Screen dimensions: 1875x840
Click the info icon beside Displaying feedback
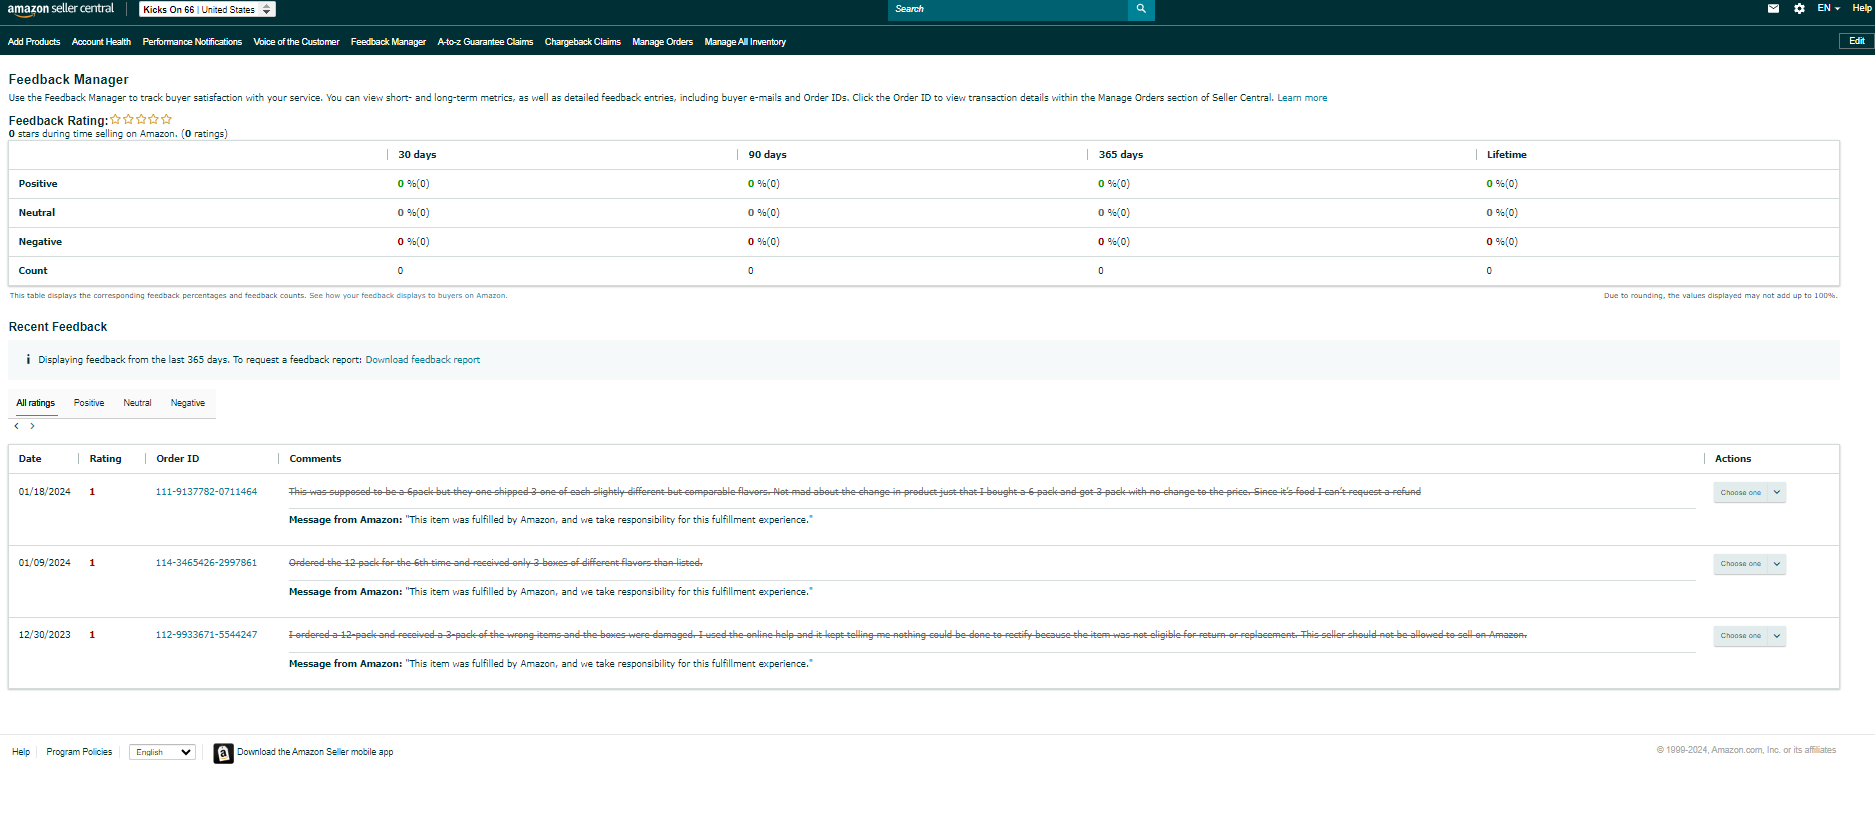pos(28,360)
